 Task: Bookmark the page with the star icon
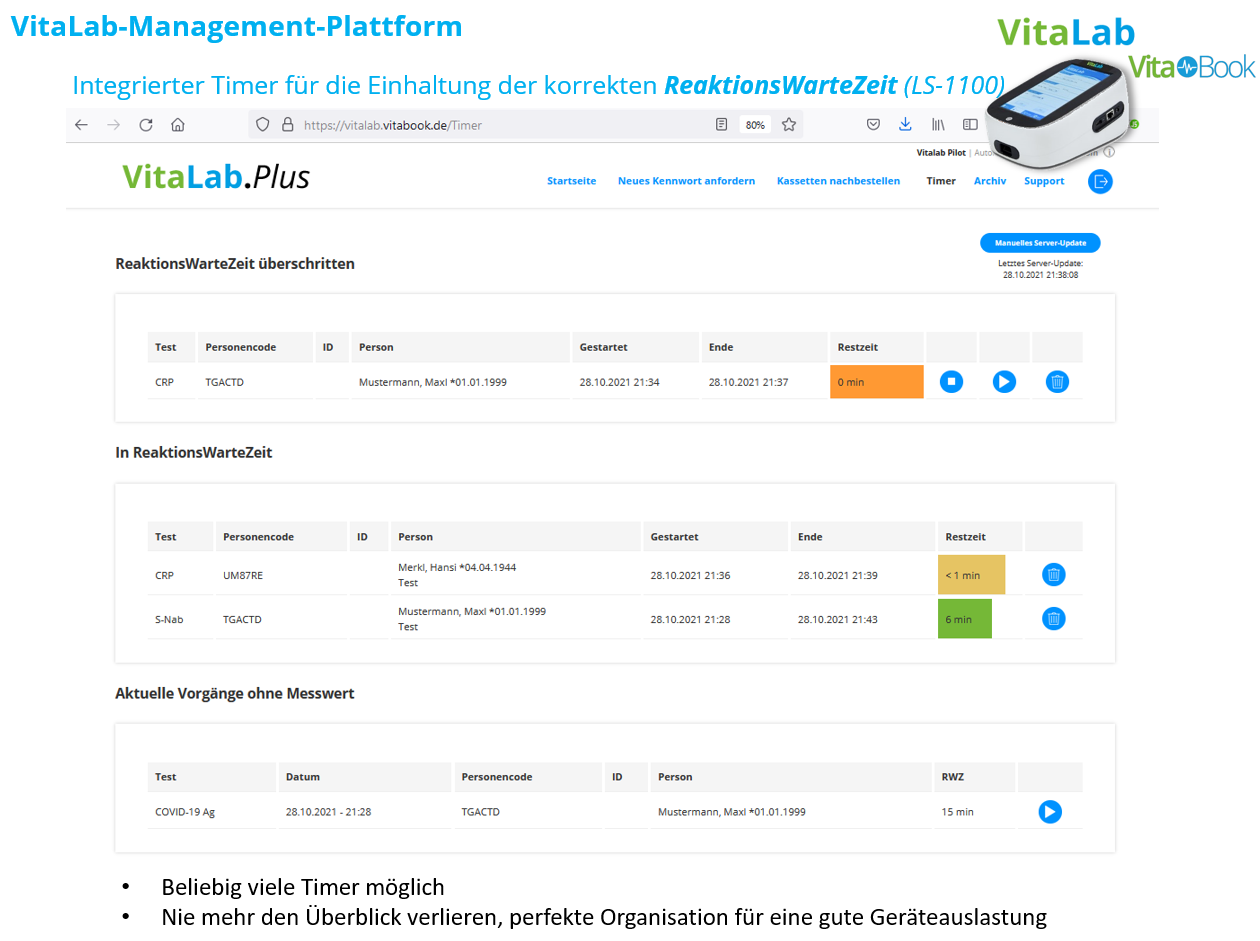tap(789, 125)
